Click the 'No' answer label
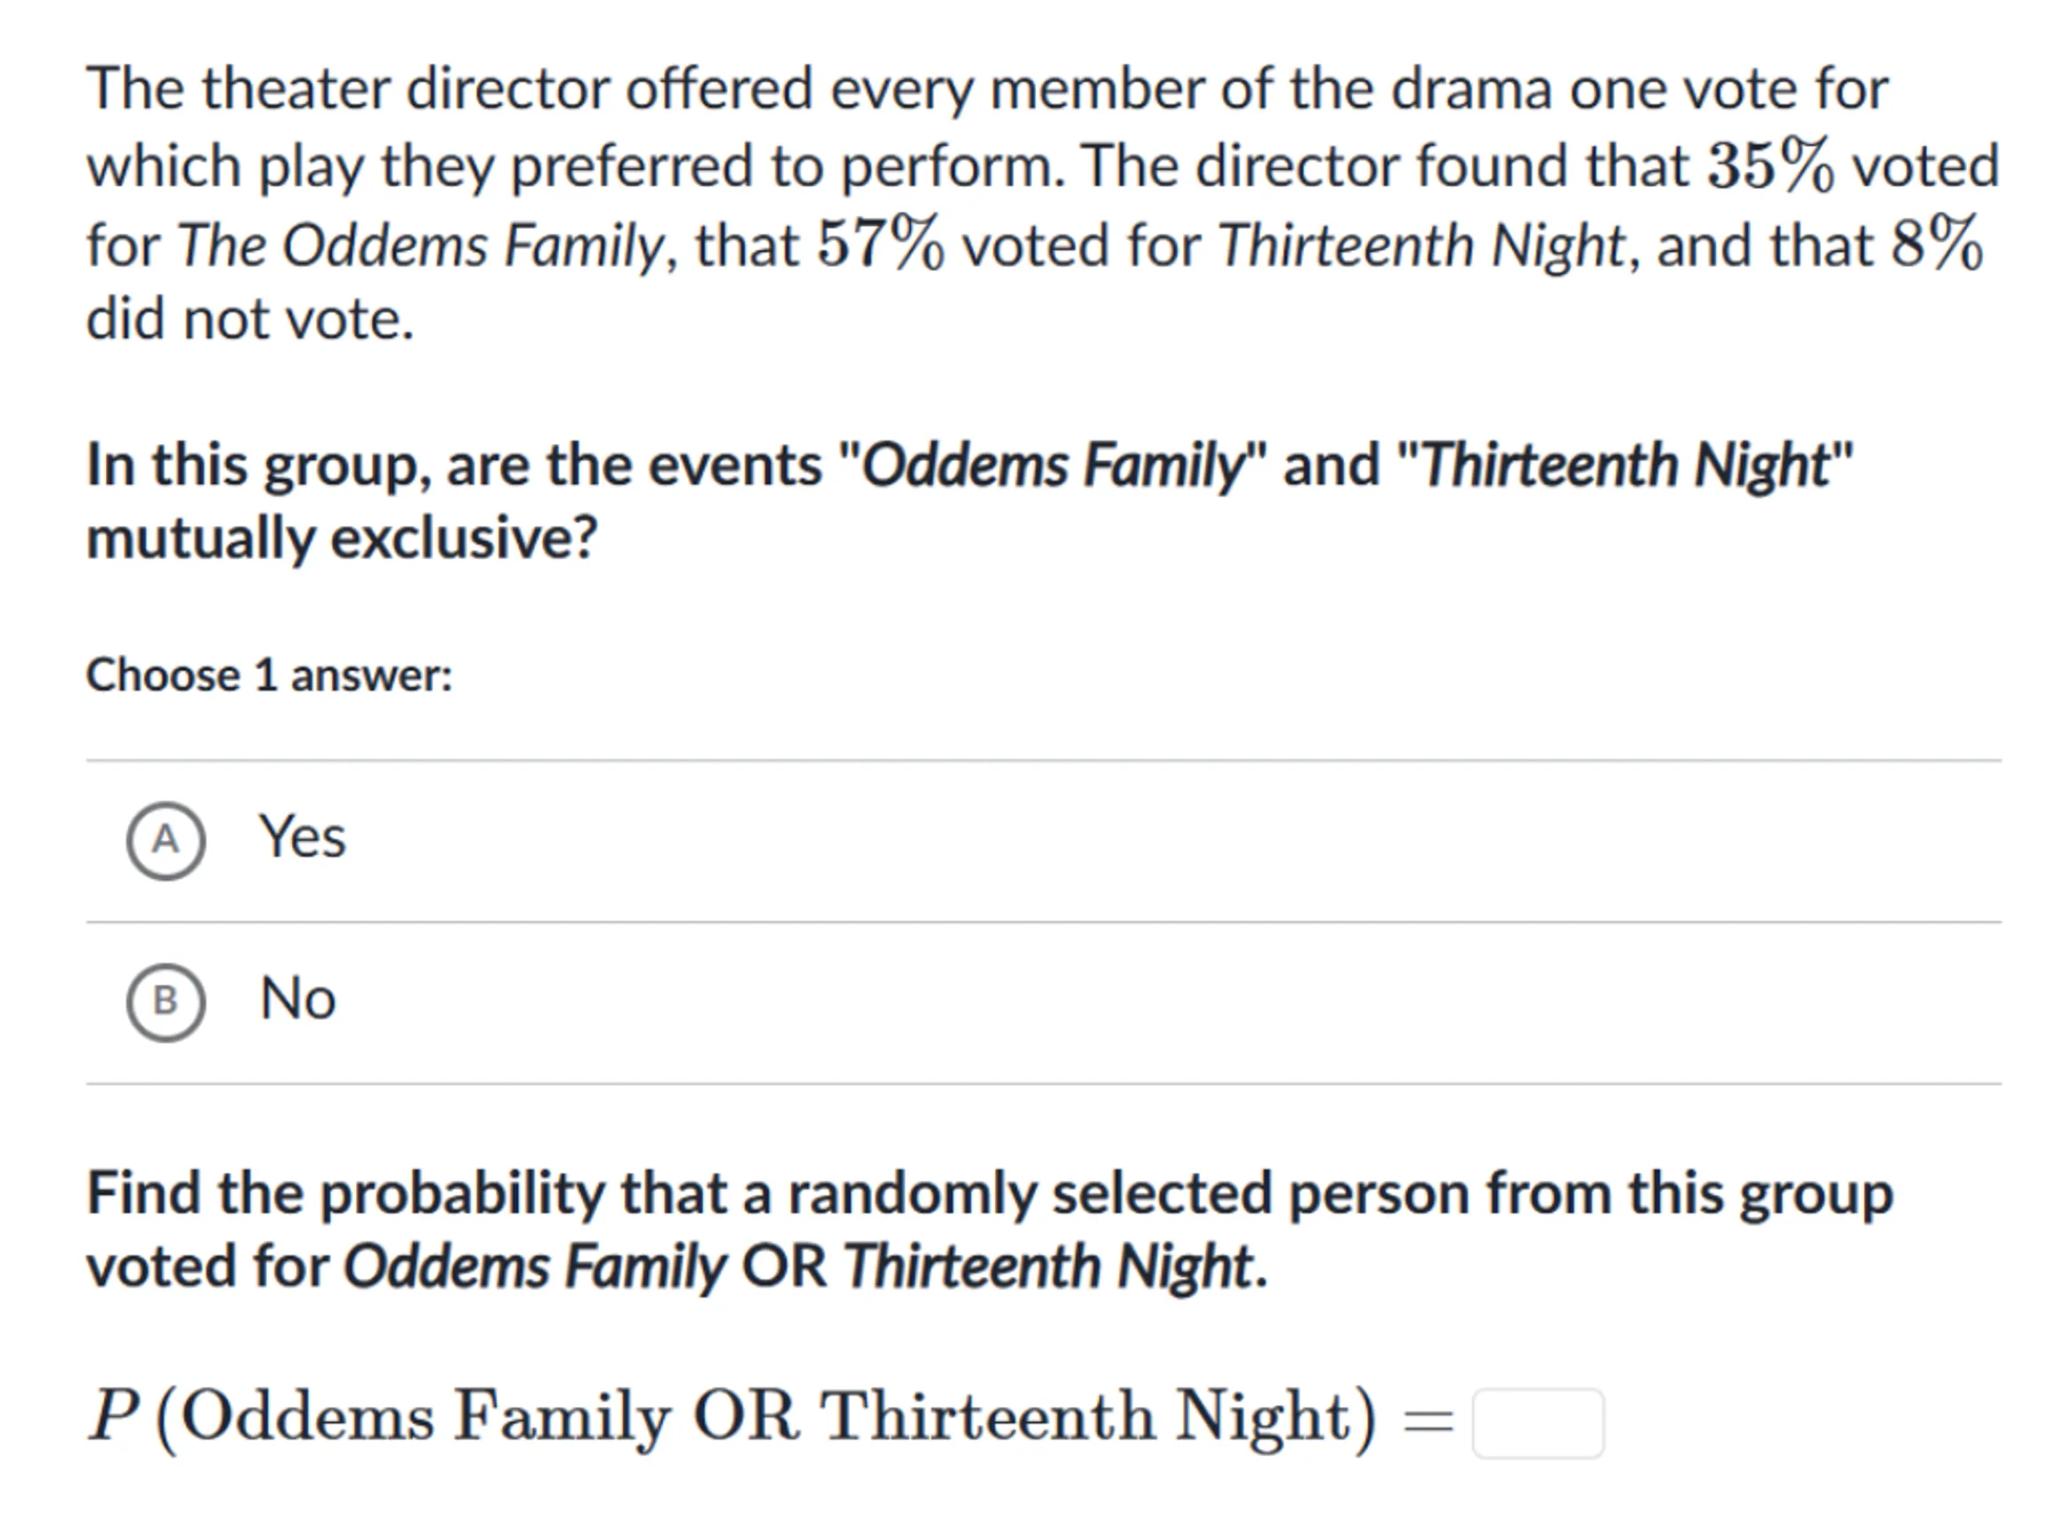This screenshot has height=1527, width=2048. (297, 999)
